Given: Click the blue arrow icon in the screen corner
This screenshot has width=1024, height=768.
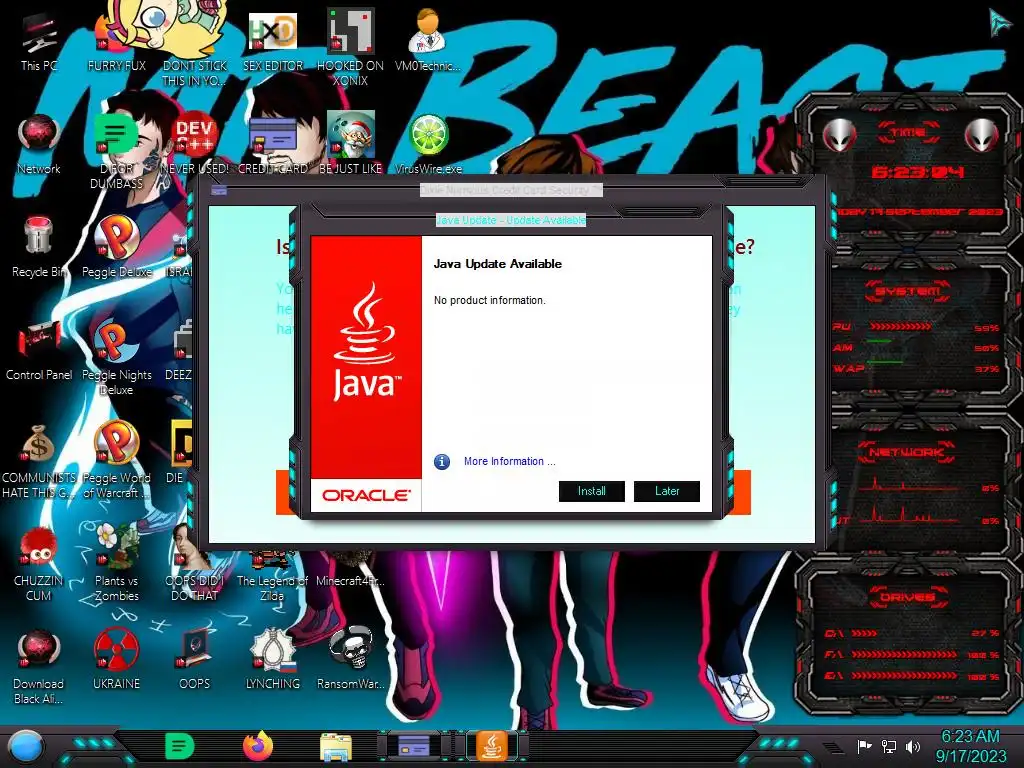Looking at the screenshot, I should pyautogui.click(x=999, y=22).
